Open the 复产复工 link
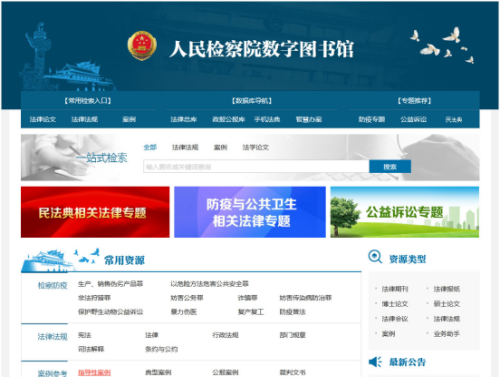 [x=251, y=312]
